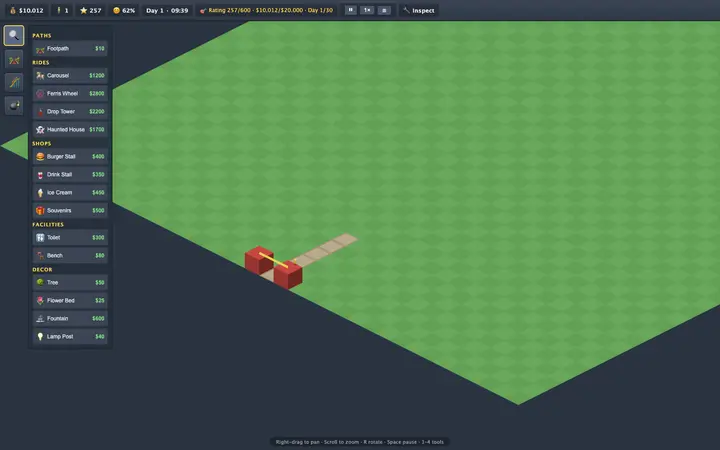Click the Inspect button in top bar
The height and width of the screenshot is (450, 720).
(x=419, y=10)
